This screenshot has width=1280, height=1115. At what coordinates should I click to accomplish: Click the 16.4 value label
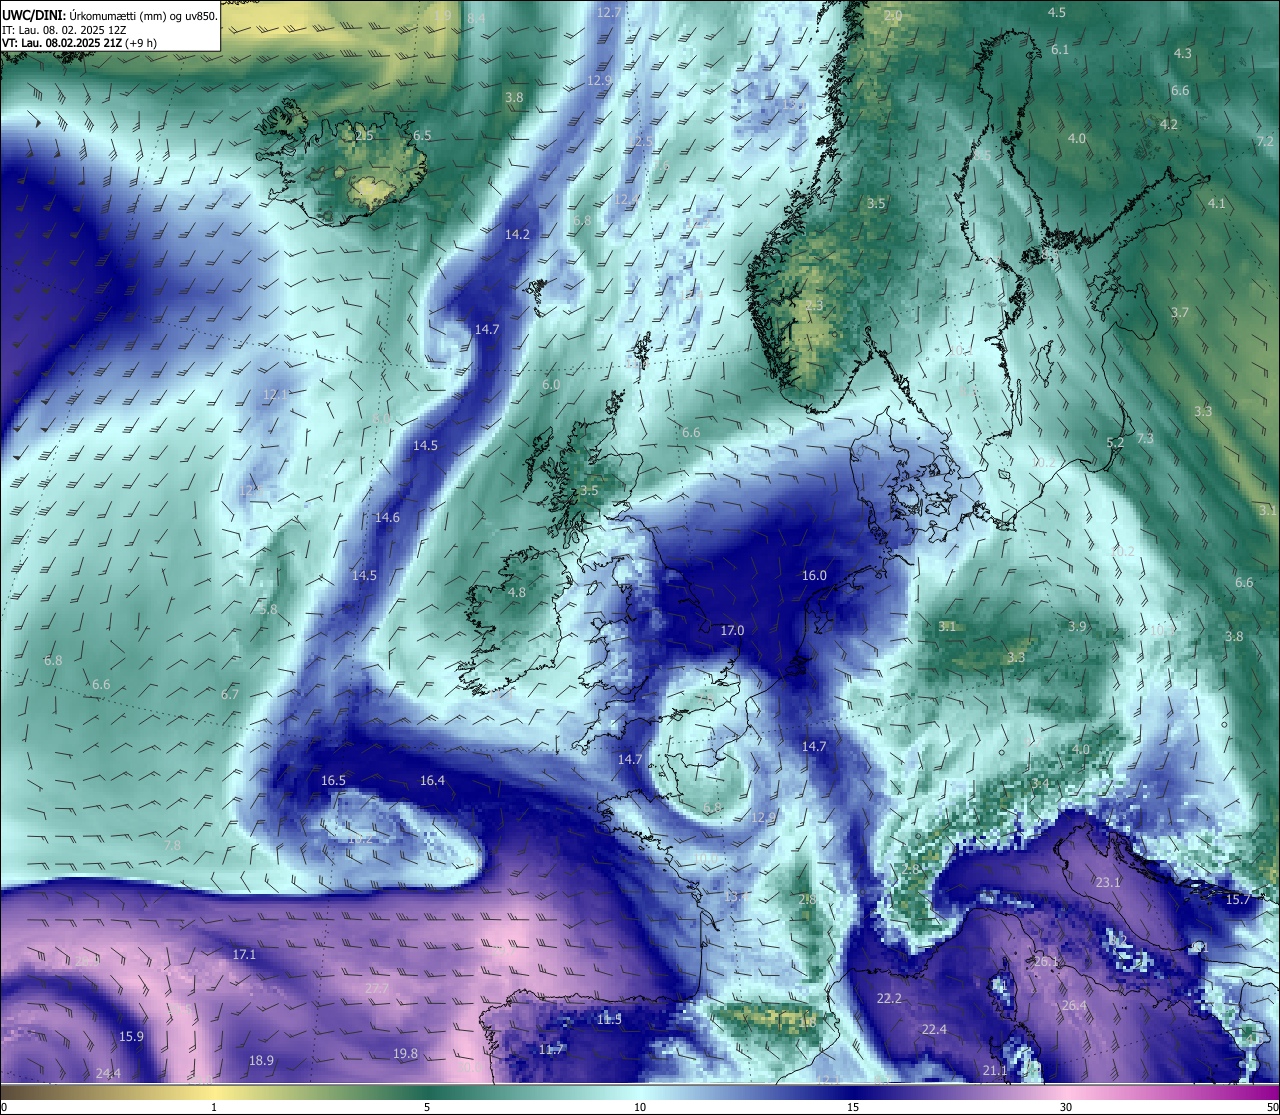432,780
